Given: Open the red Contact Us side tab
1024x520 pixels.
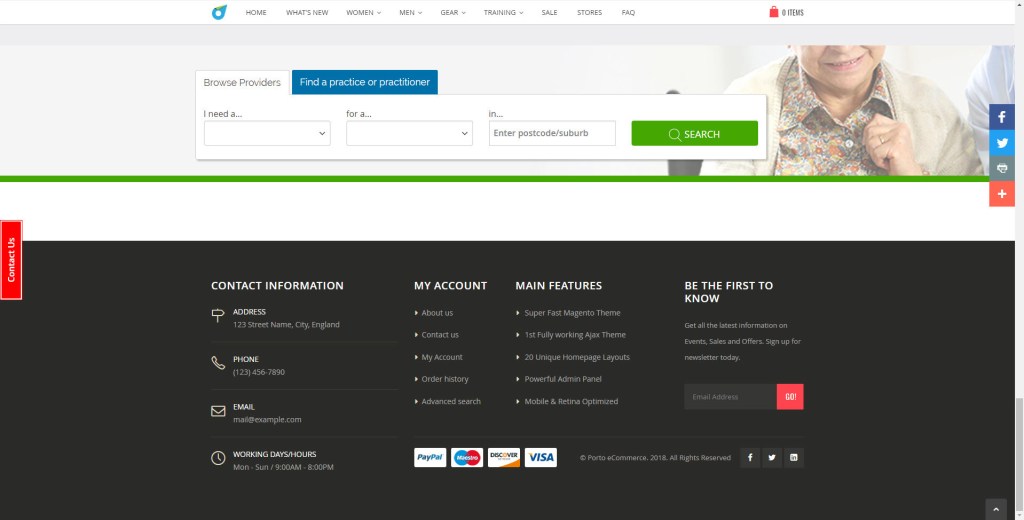Looking at the screenshot, I should click(x=11, y=260).
